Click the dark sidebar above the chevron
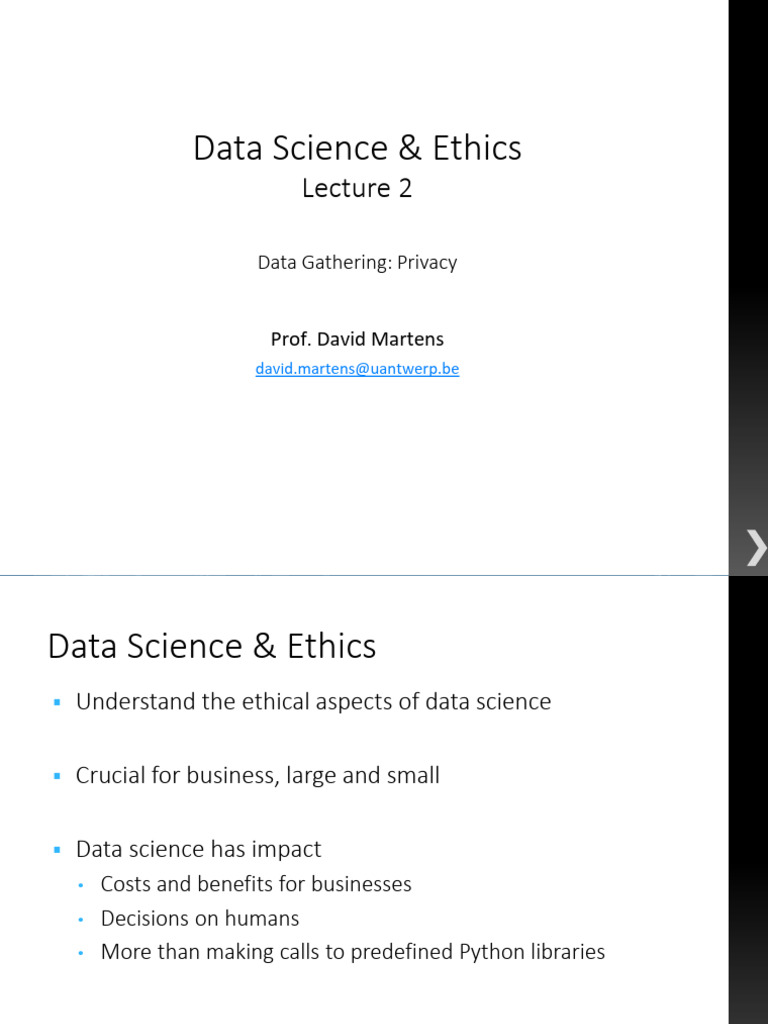Viewport: 768px width, 1024px height. pyautogui.click(x=747, y=250)
